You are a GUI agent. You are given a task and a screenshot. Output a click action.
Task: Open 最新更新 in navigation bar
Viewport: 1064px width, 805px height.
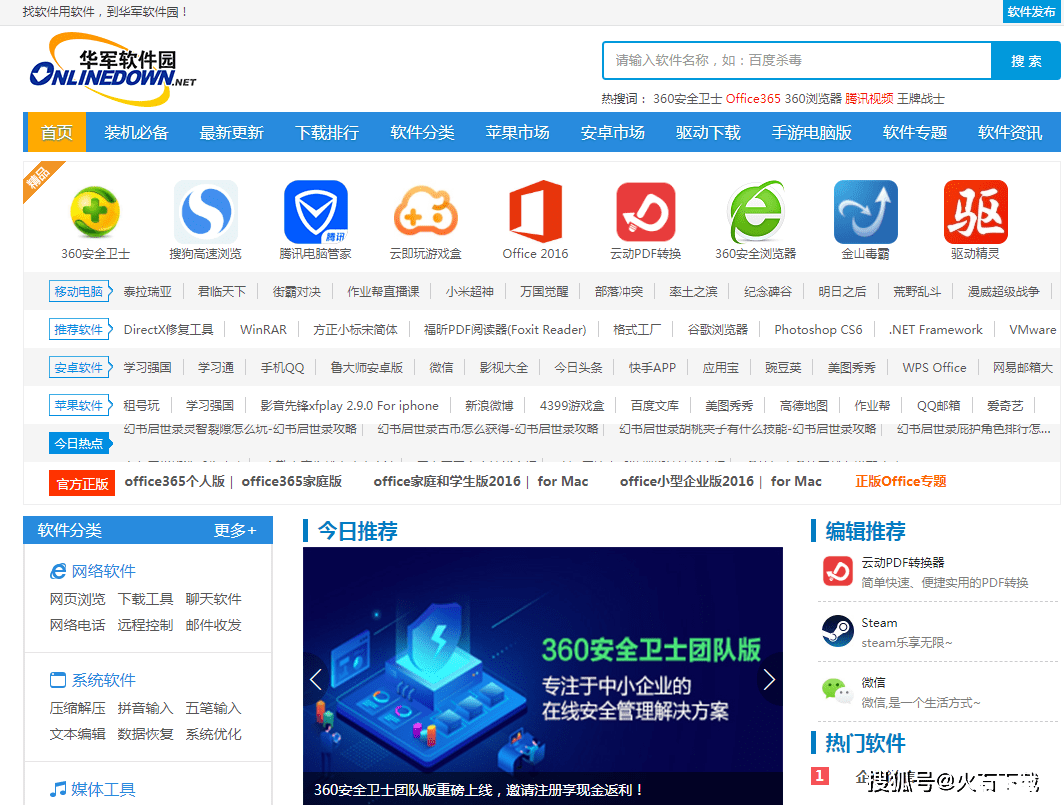coord(231,132)
